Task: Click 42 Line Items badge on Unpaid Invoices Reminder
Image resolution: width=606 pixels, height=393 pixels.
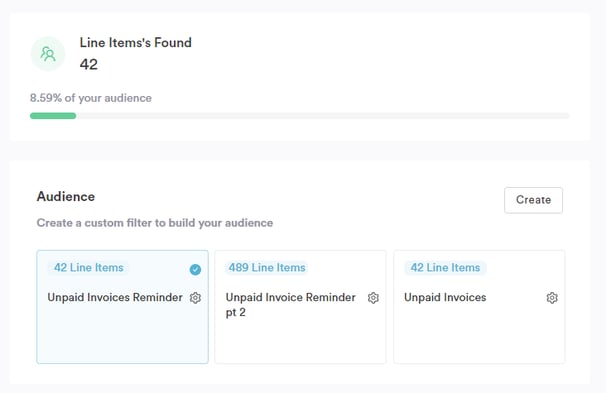Action: coord(89,267)
